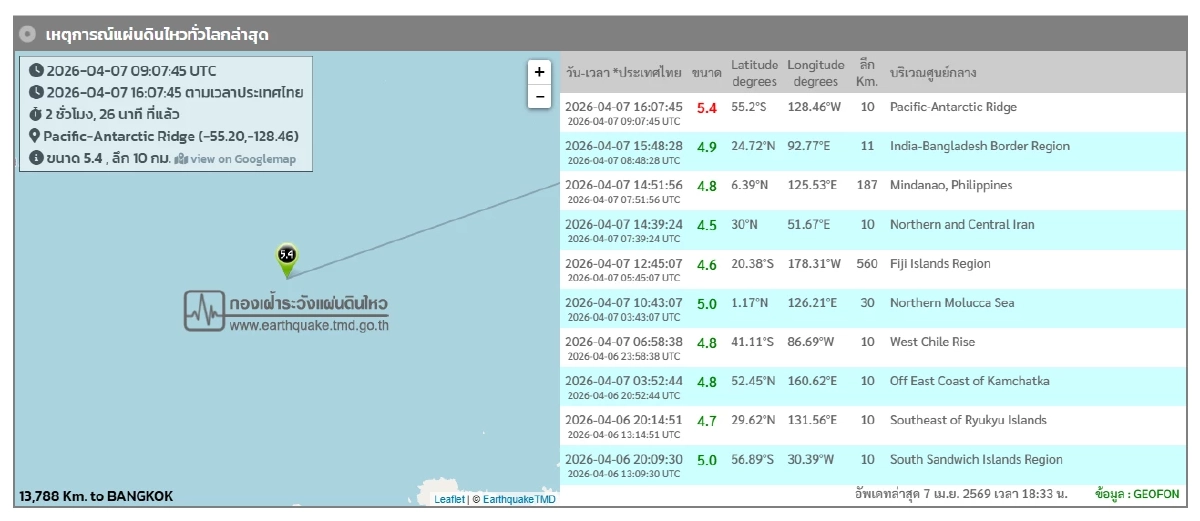Viewport: 1200px width, 521px height.
Task: Zoom in the map with plus button
Action: point(539,72)
